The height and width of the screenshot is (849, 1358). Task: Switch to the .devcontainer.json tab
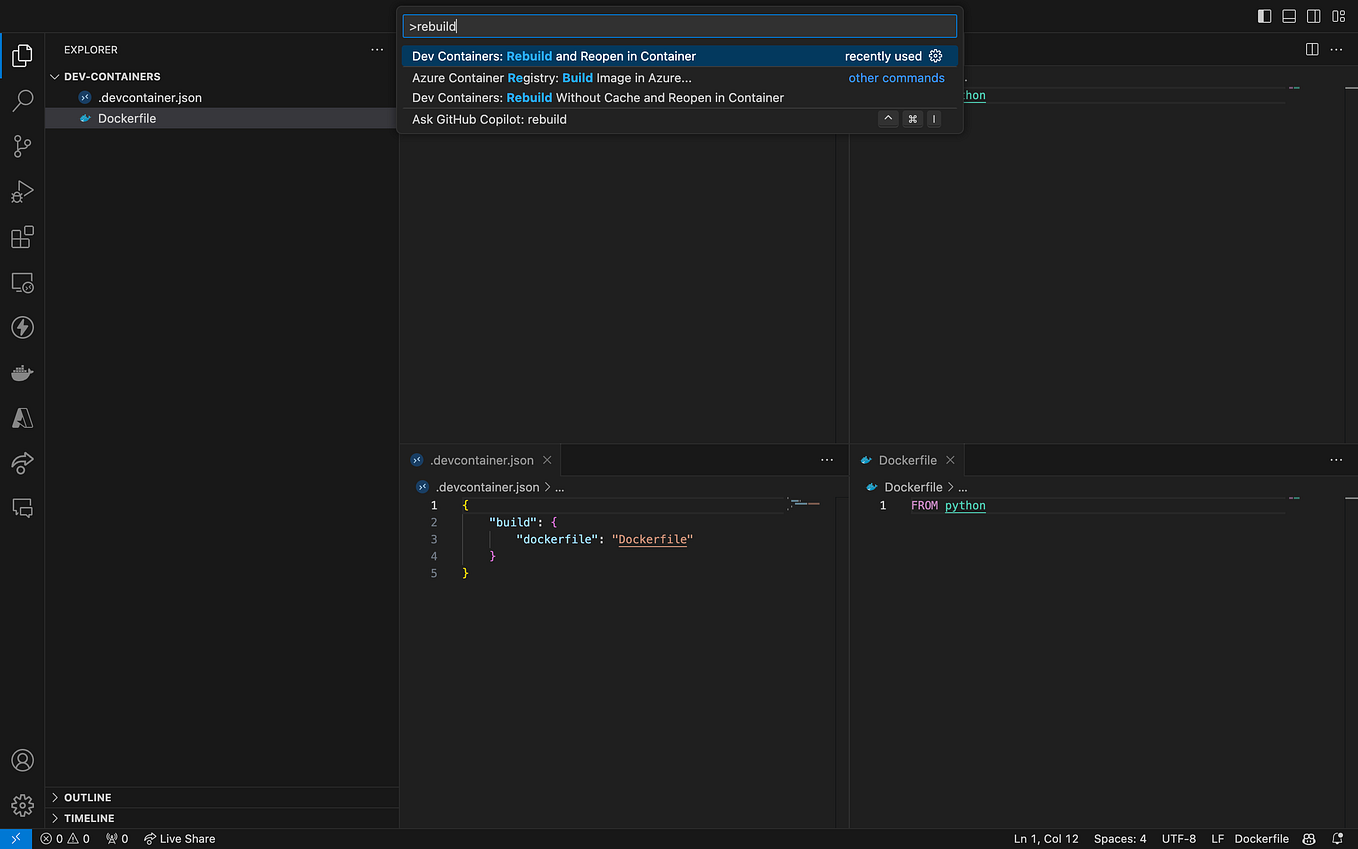[481, 460]
